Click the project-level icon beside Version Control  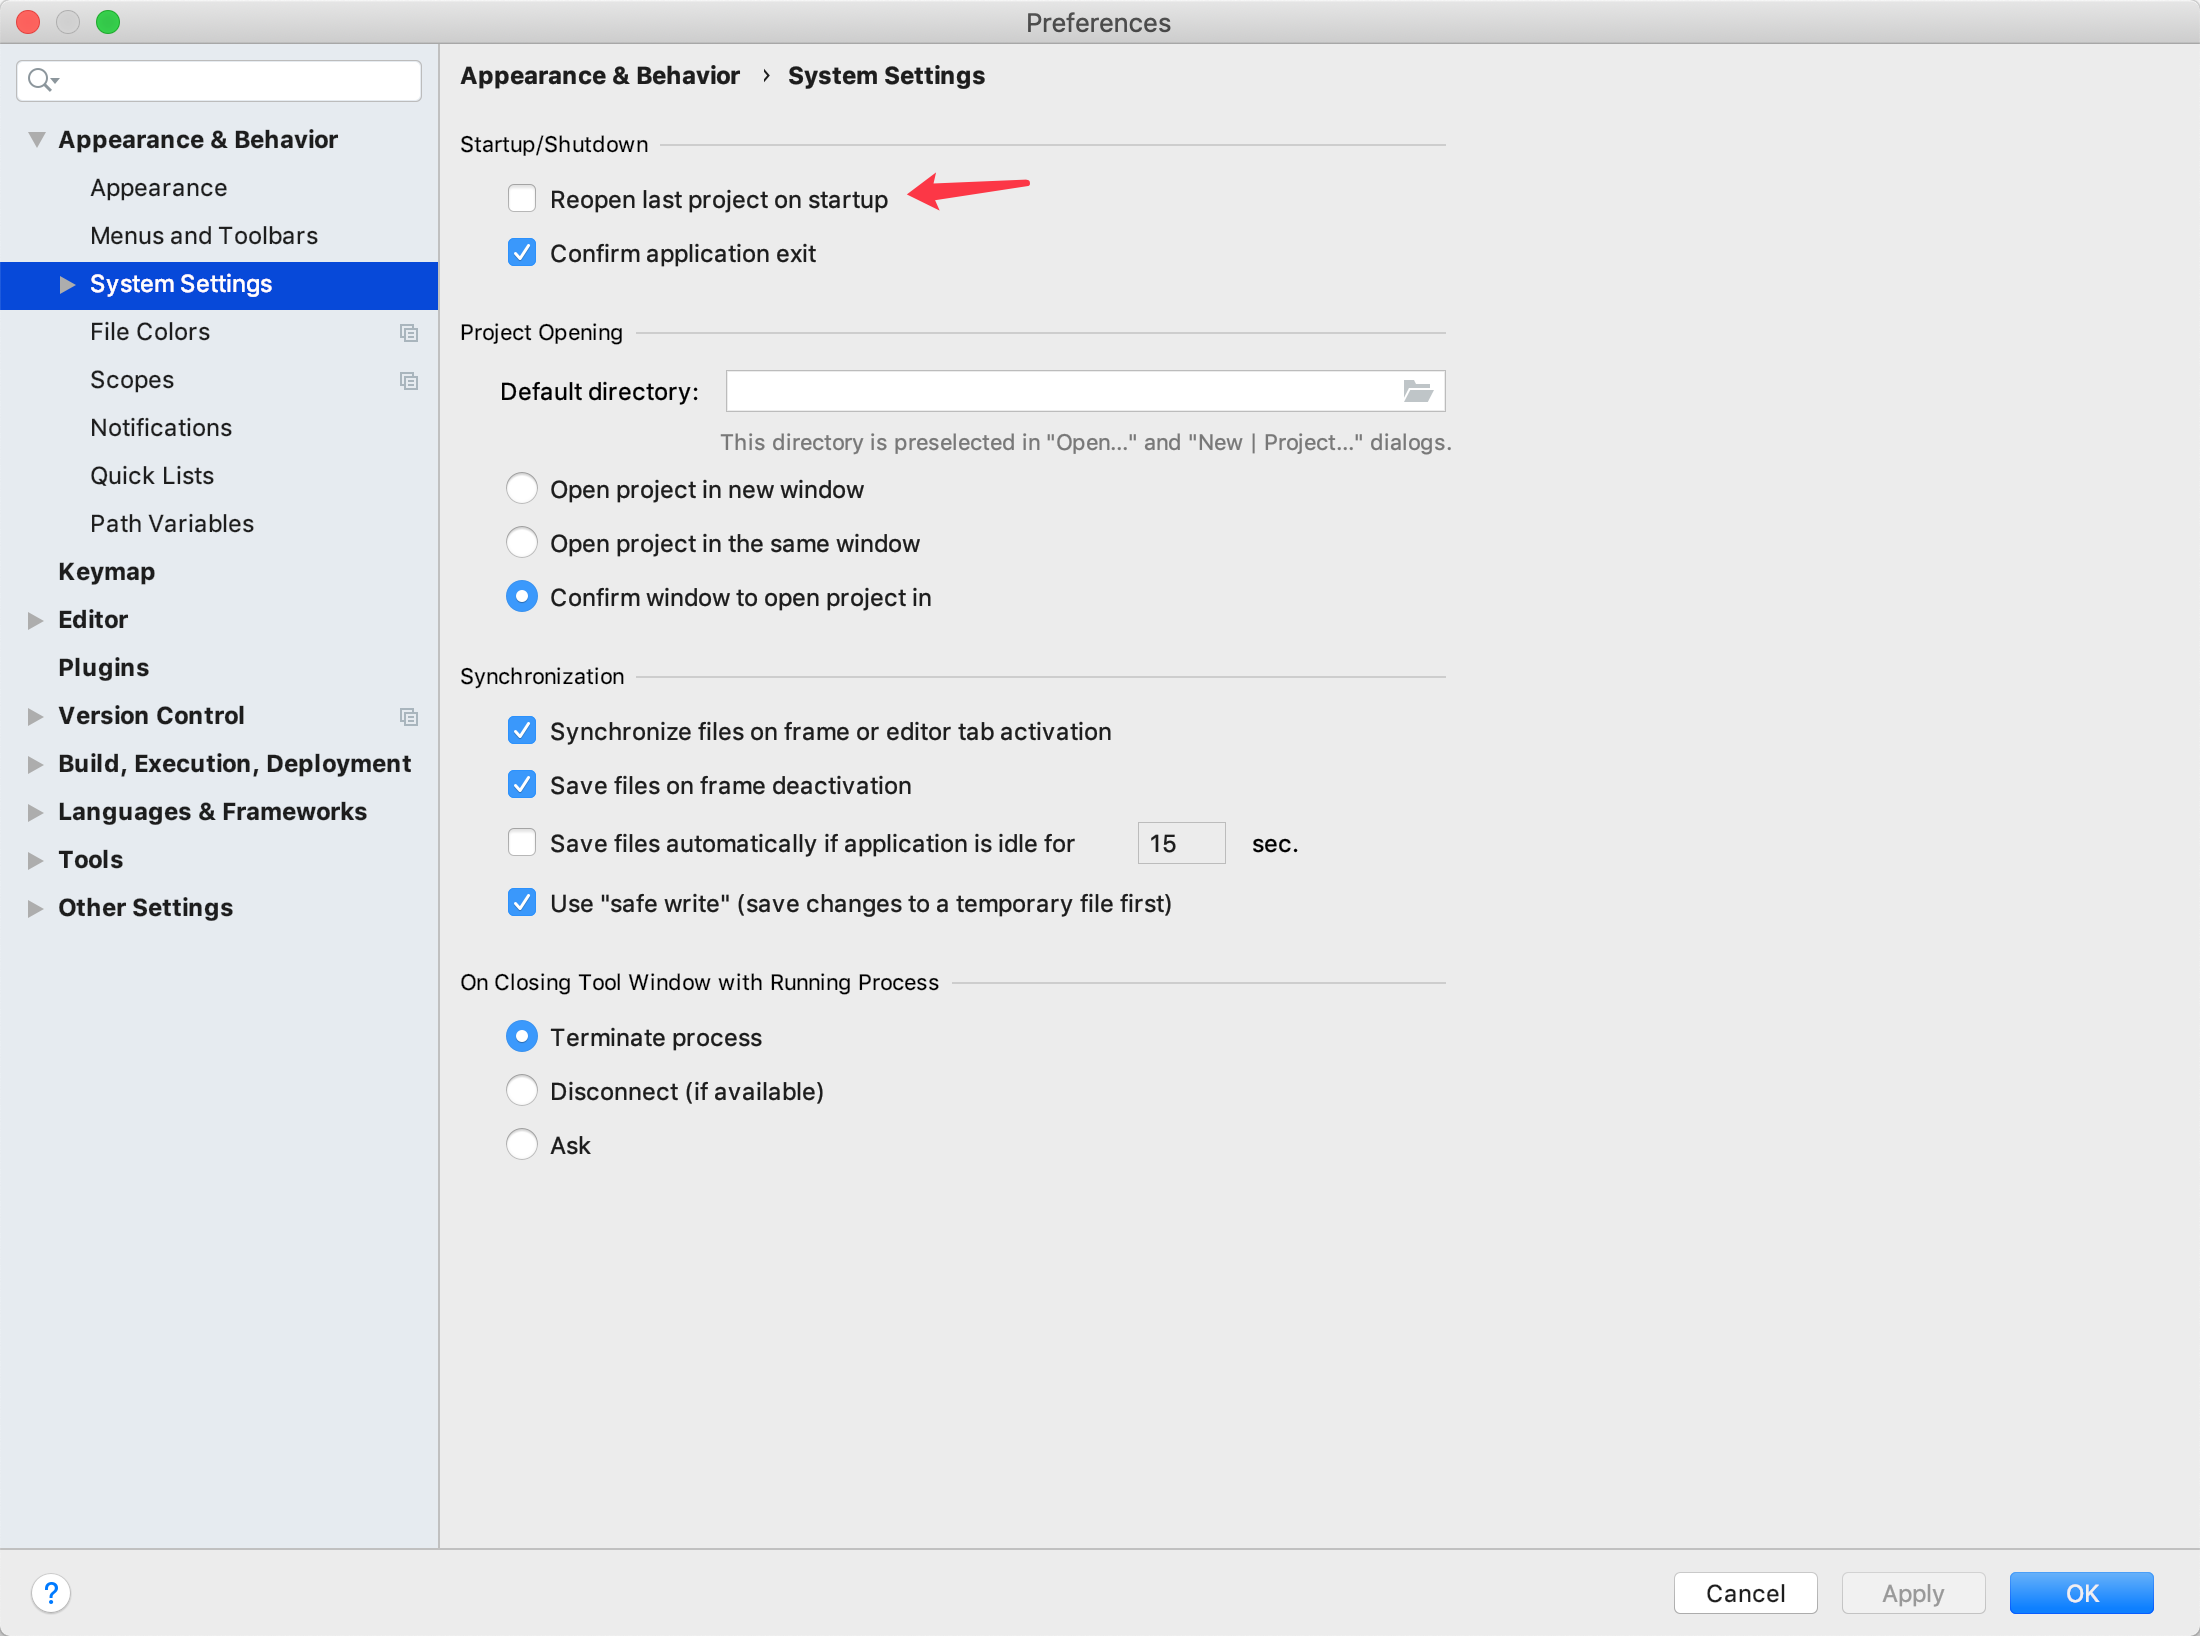click(409, 716)
